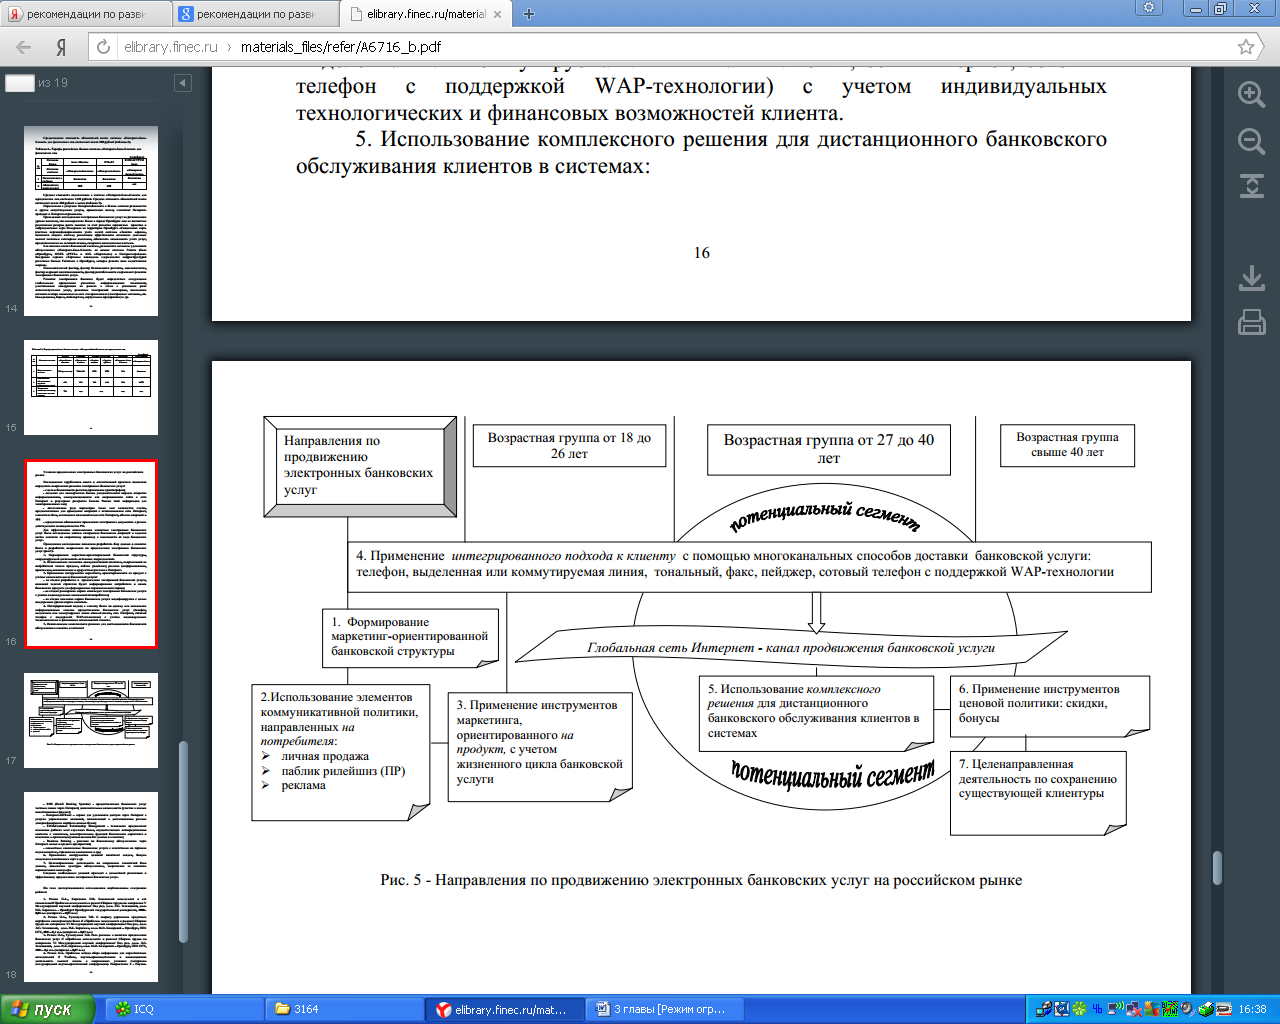The width and height of the screenshot is (1280, 1024).
Task: Download the PDF file
Action: point(1251,278)
